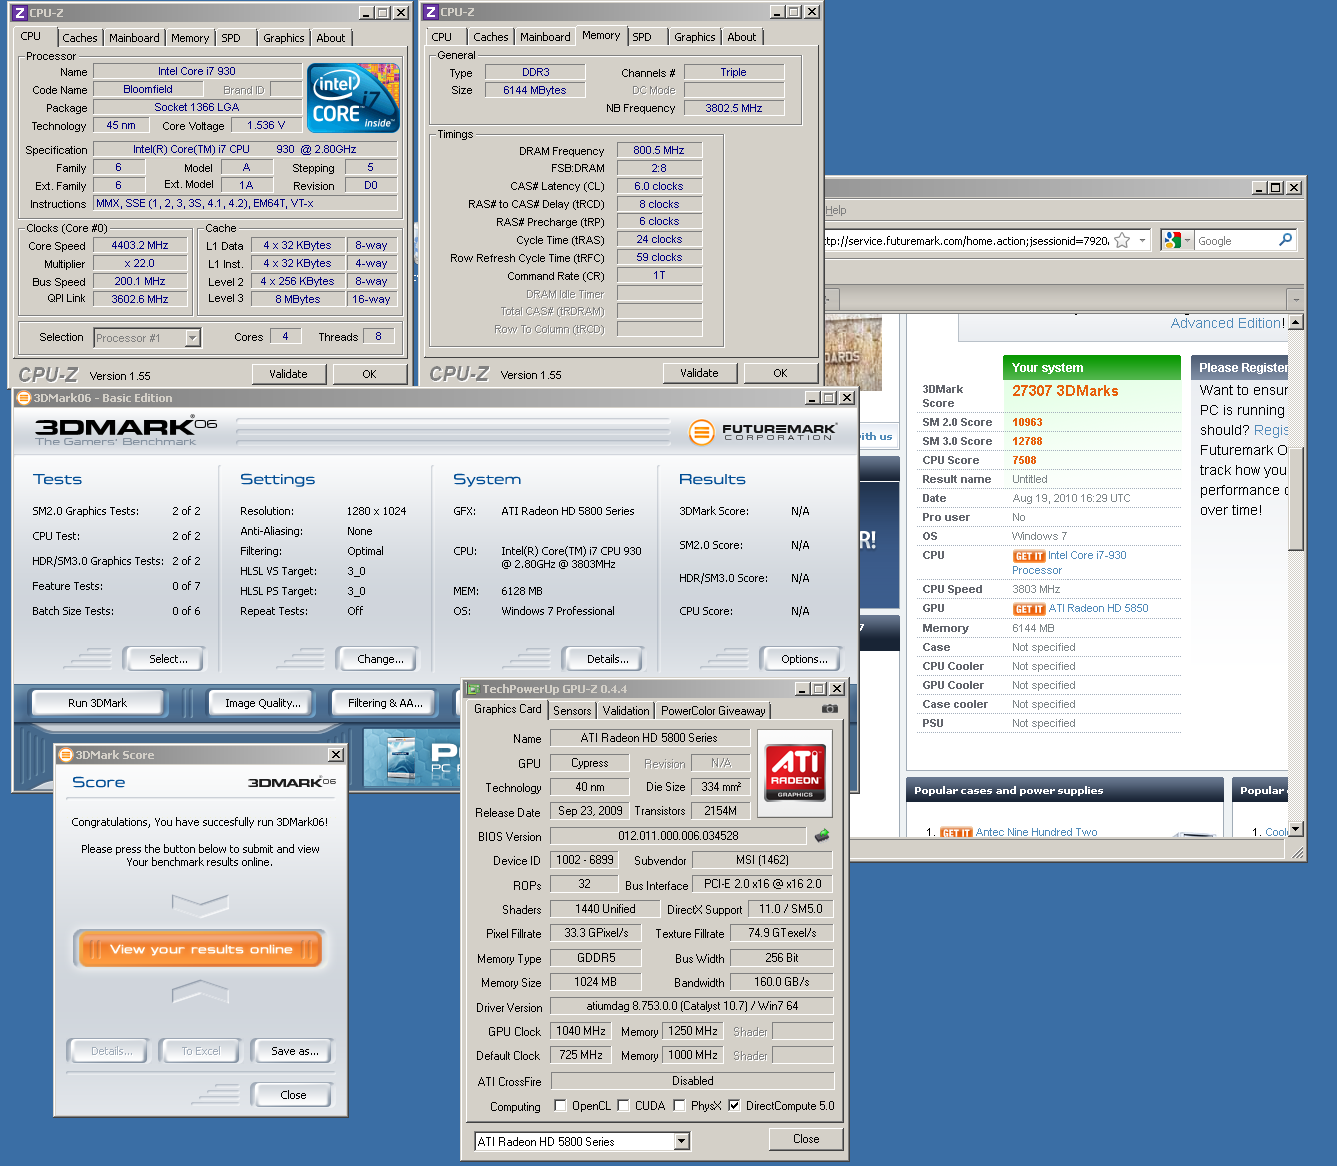Click the Google search engine icon
Image resolution: width=1337 pixels, height=1166 pixels.
(1172, 241)
